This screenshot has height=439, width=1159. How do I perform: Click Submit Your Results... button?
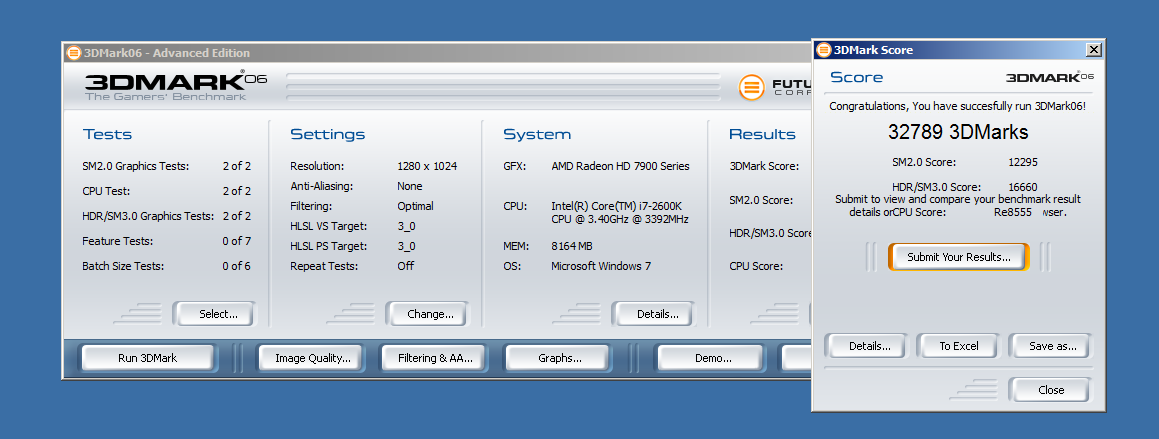coord(959,257)
